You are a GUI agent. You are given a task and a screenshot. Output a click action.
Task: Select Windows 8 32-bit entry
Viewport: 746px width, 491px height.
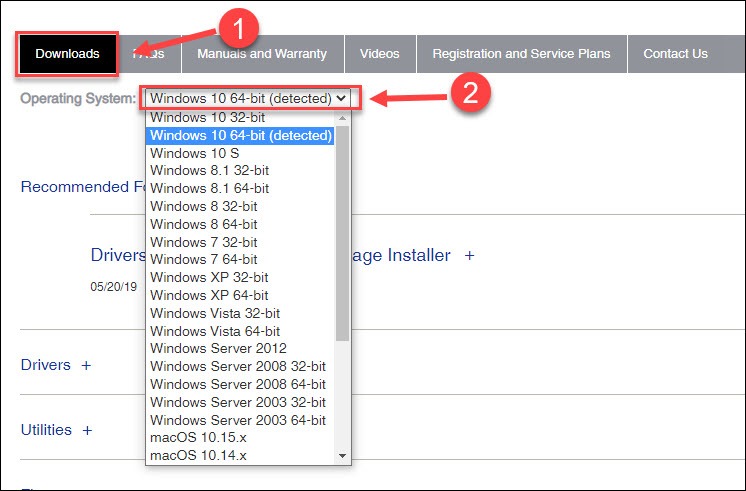(x=240, y=206)
